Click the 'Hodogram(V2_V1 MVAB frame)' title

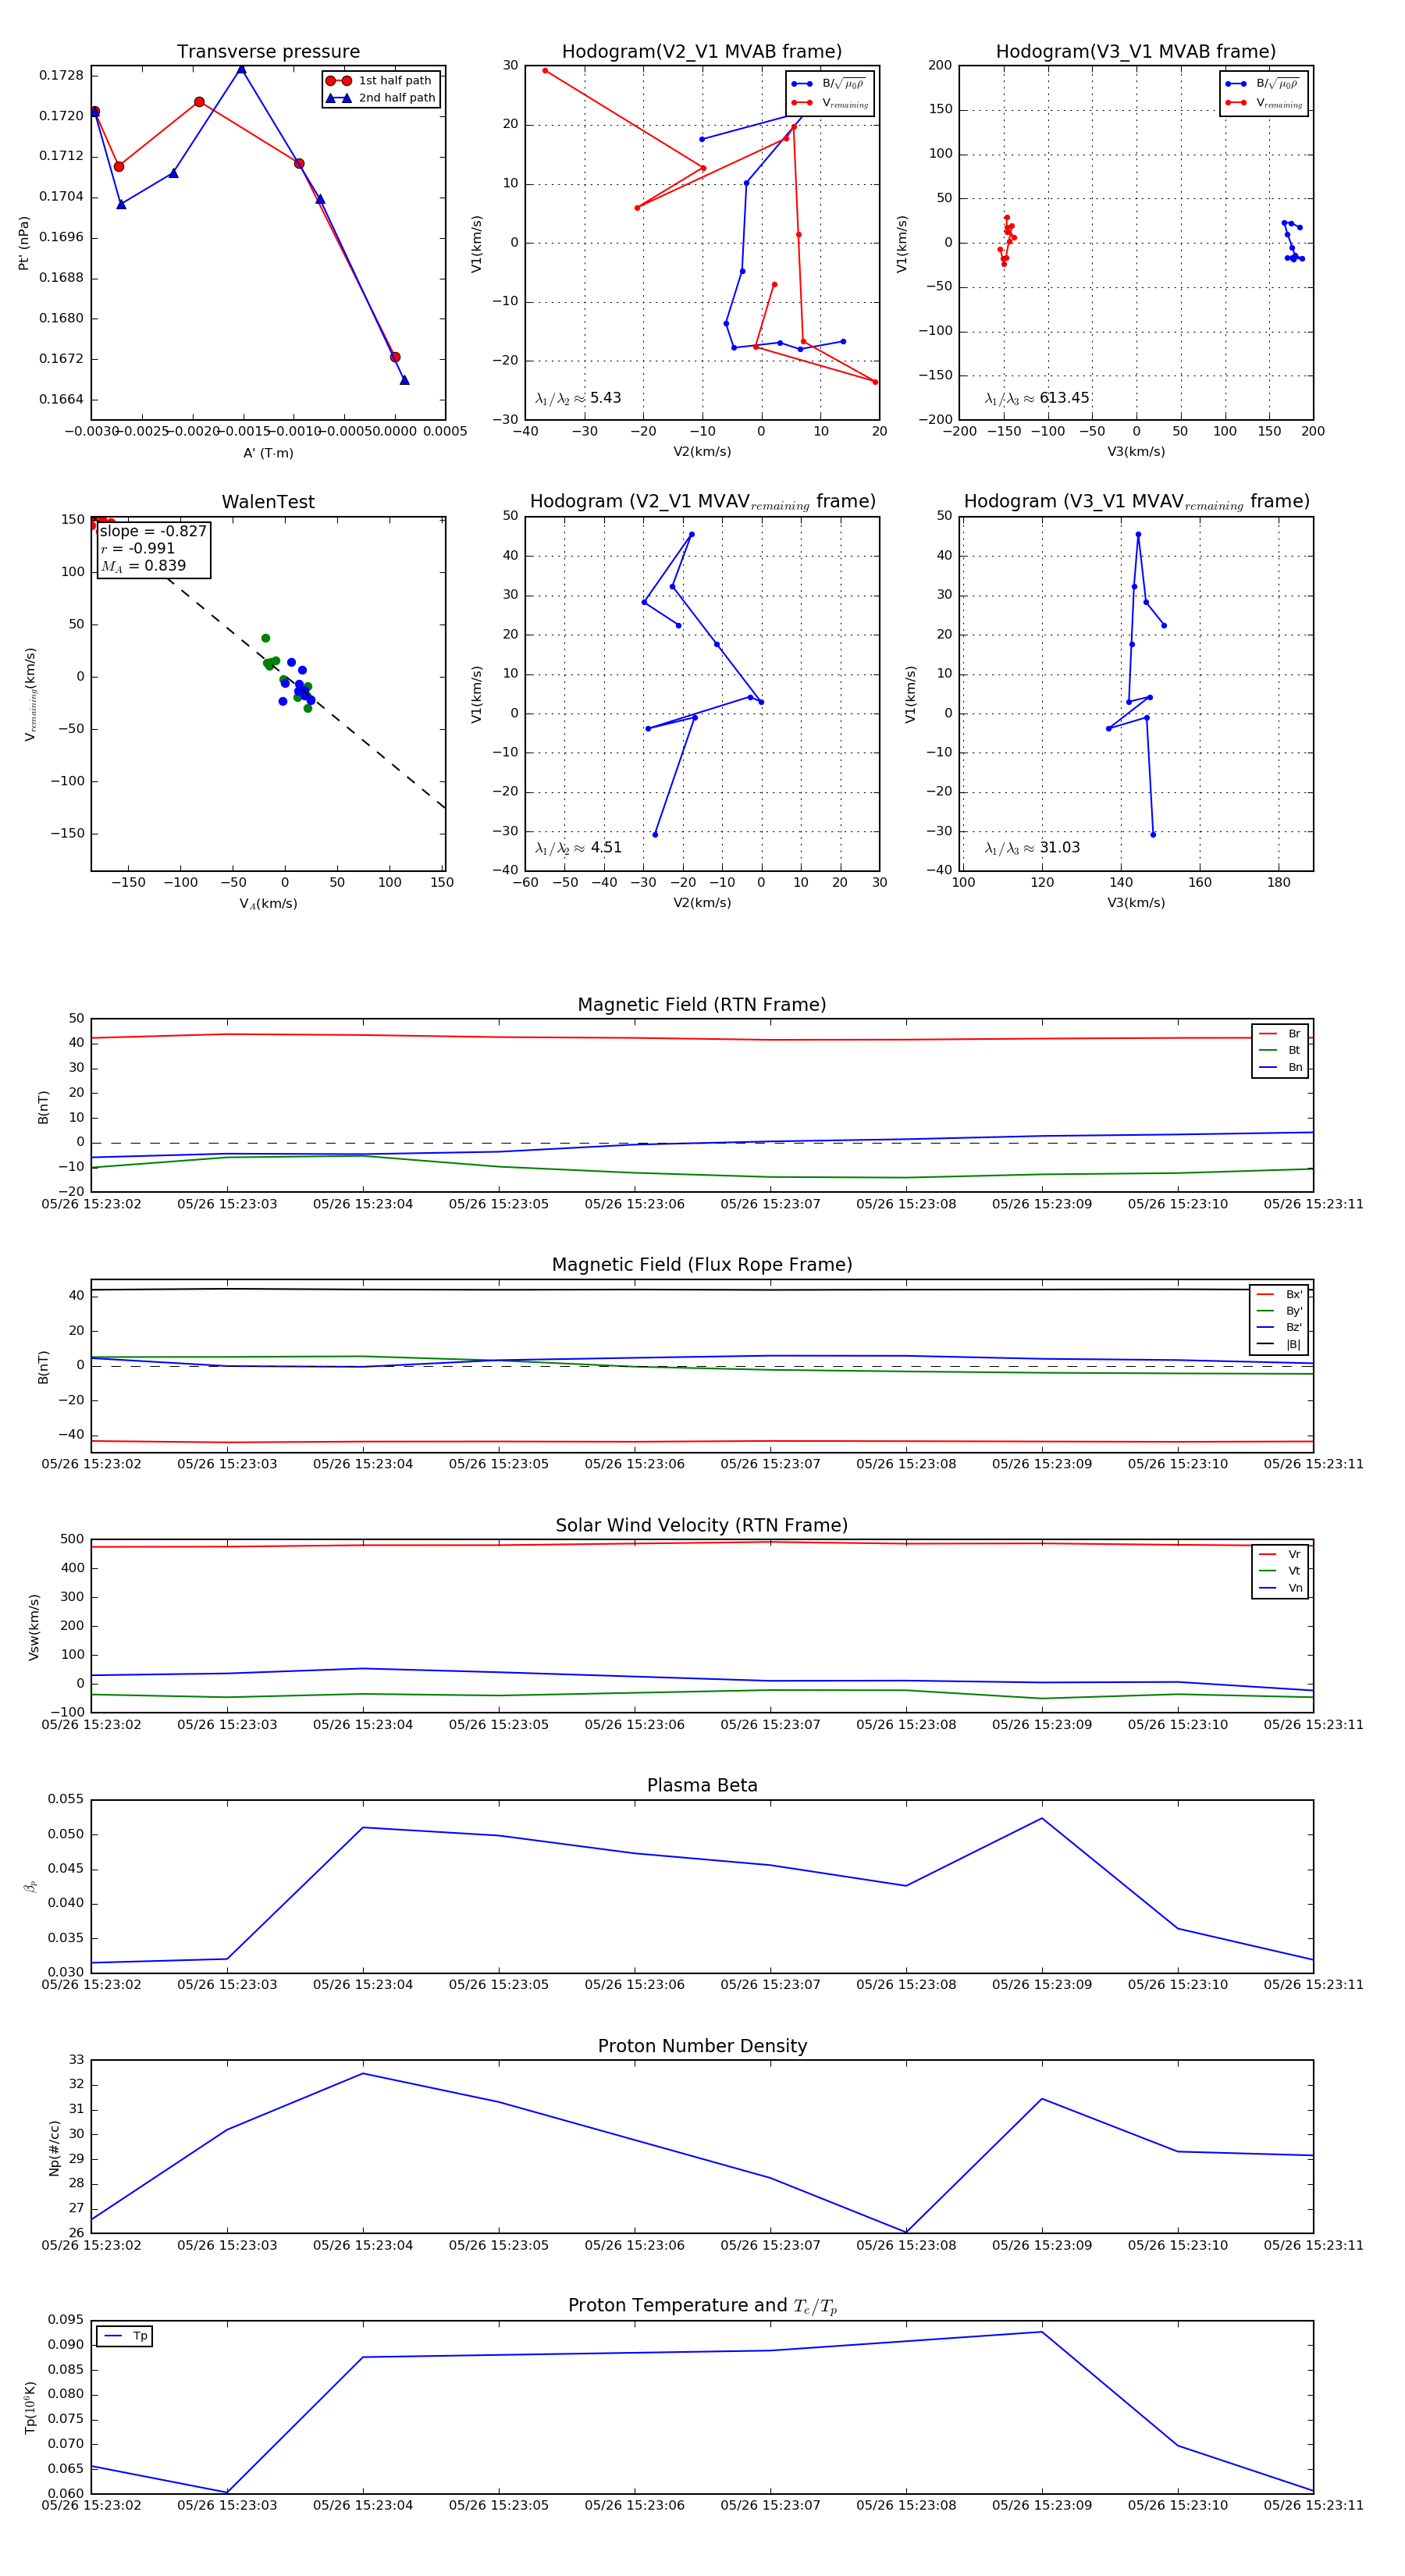[702, 52]
